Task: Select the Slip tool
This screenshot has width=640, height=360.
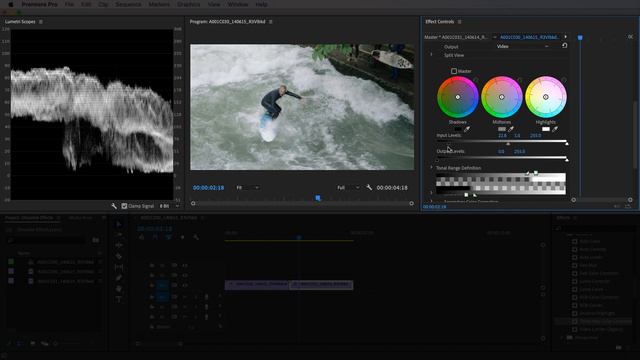Action: 119,267
